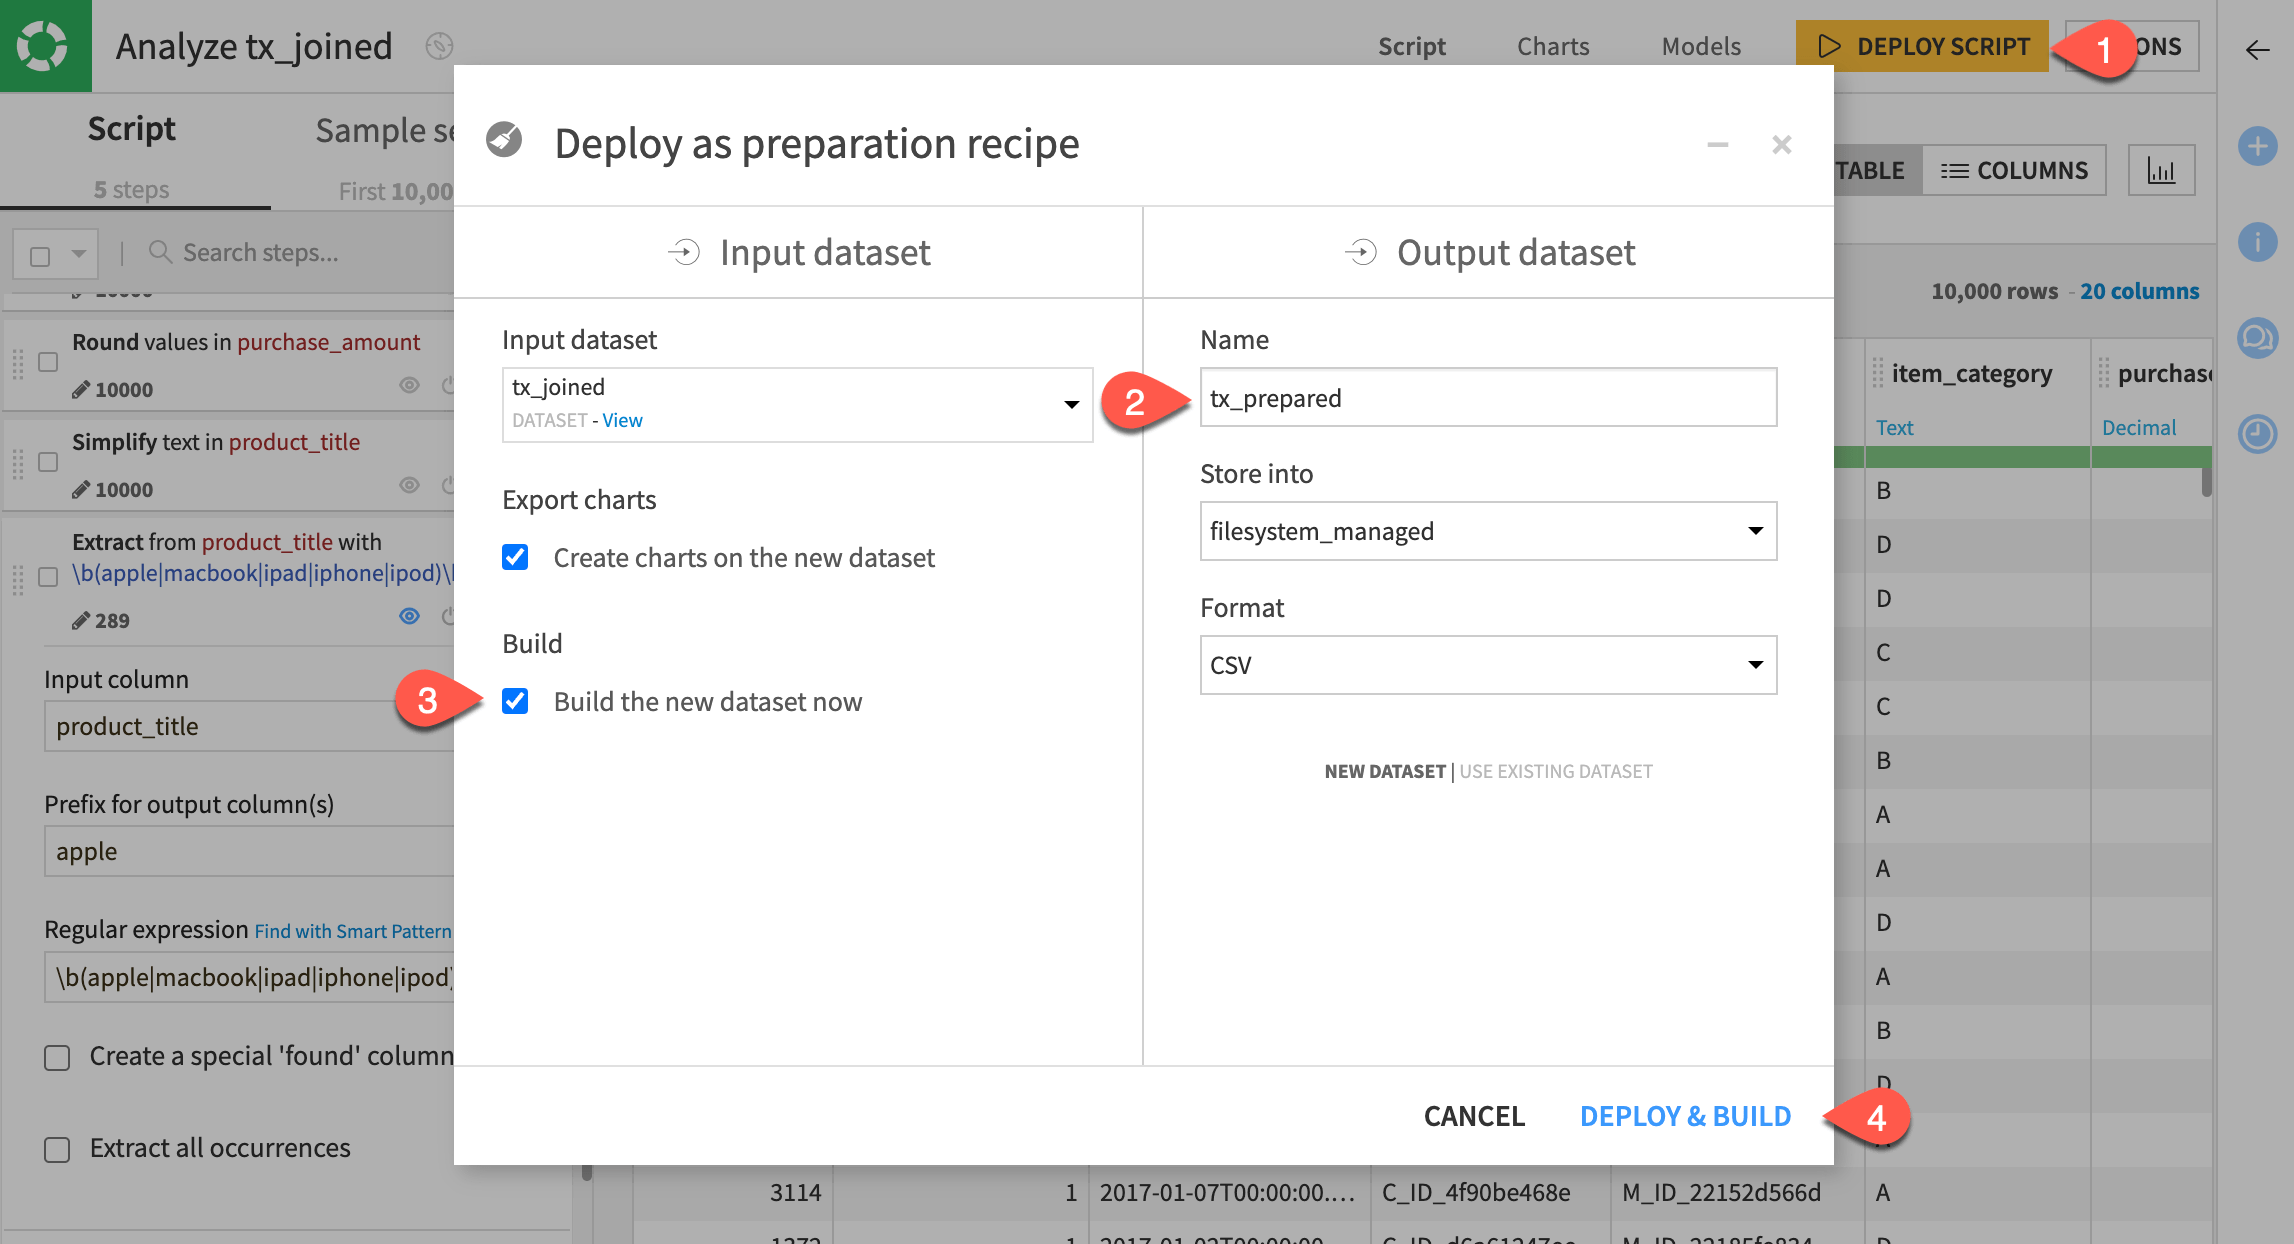This screenshot has width=2294, height=1244.
Task: Open the discussions chat icon in sidebar
Action: pyautogui.click(x=2257, y=338)
